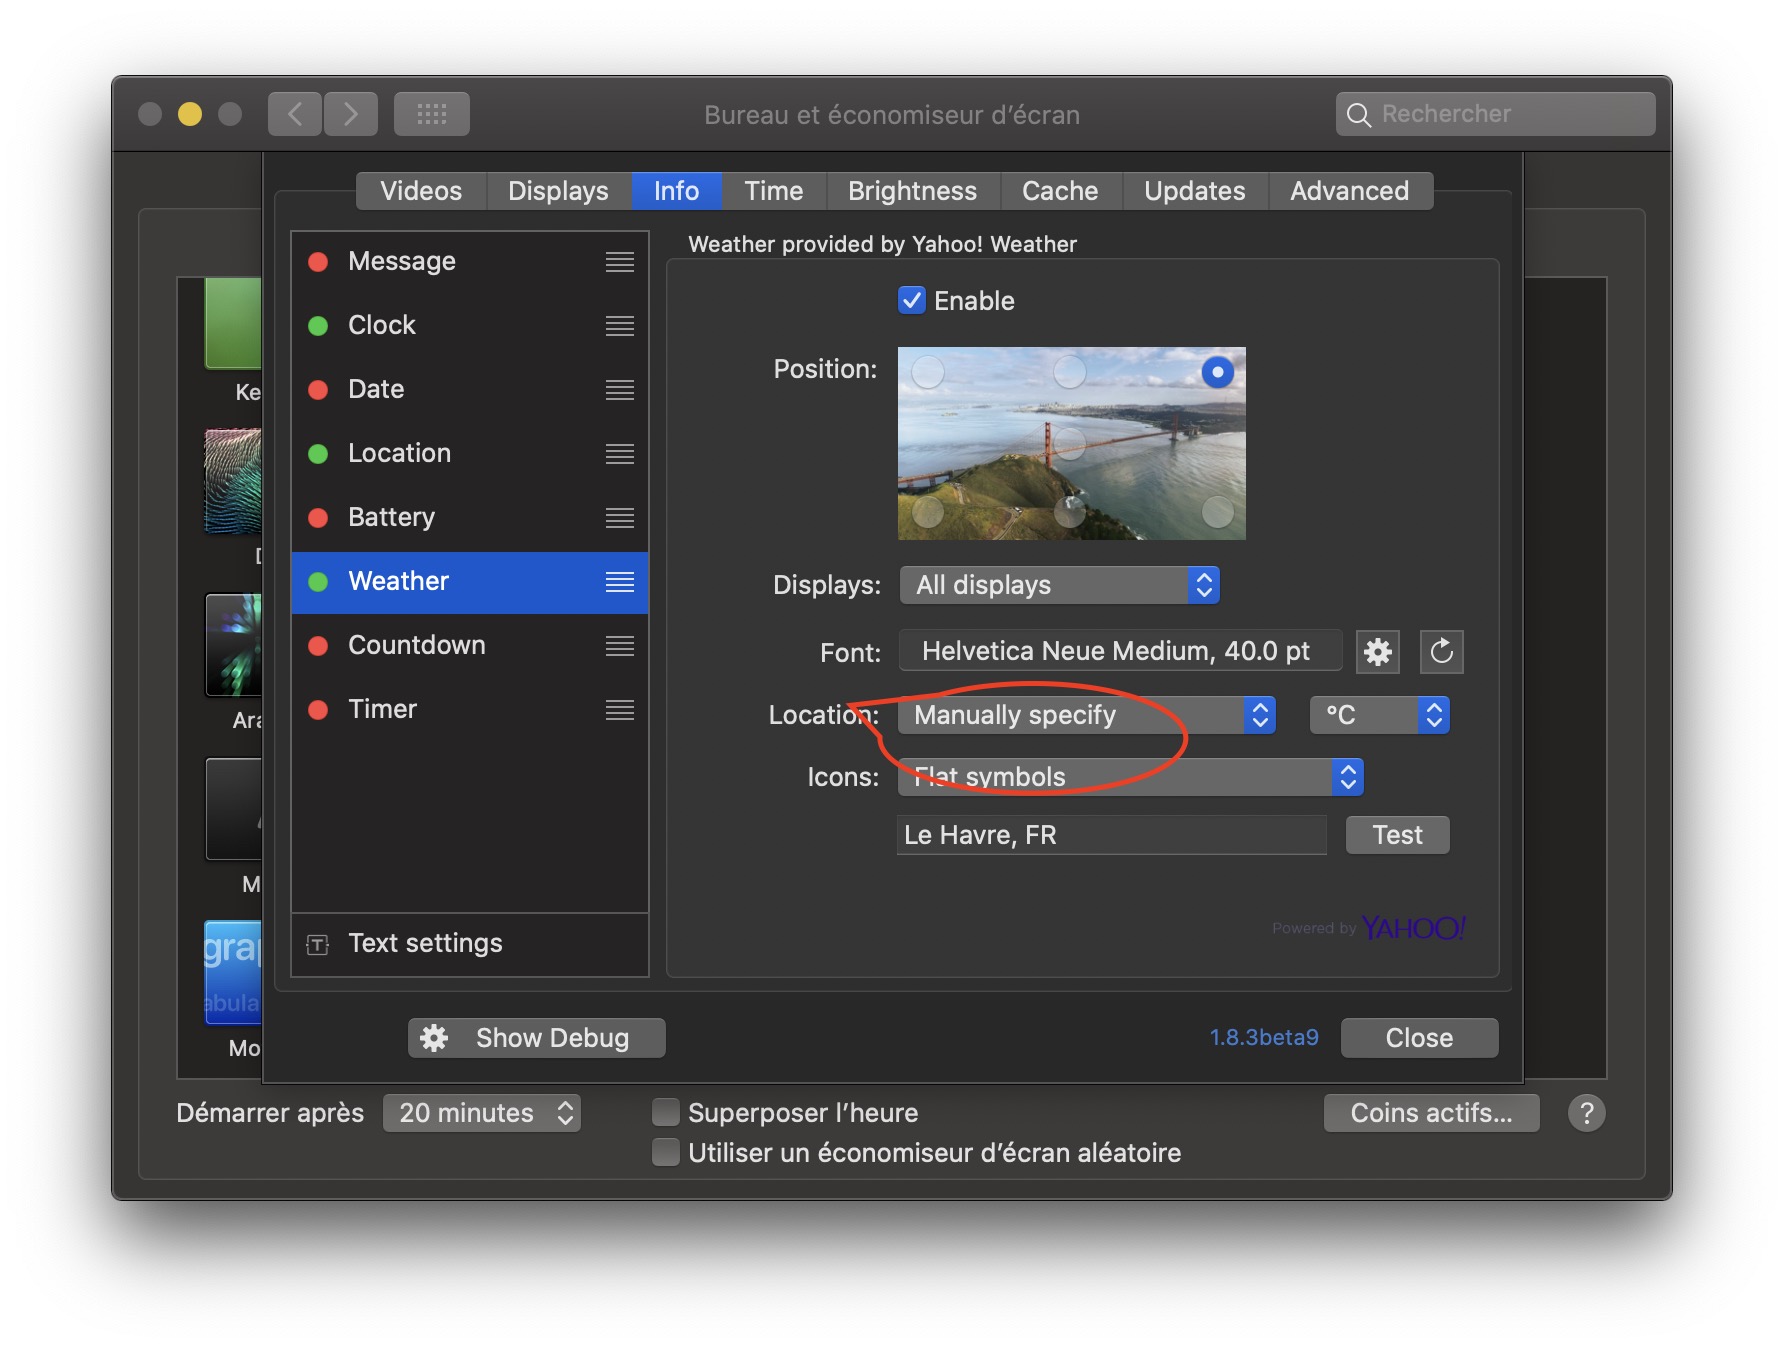Check Utiliser un économiseur d'écran aléatoire
Screen dimensions: 1784x1348
665,1152
